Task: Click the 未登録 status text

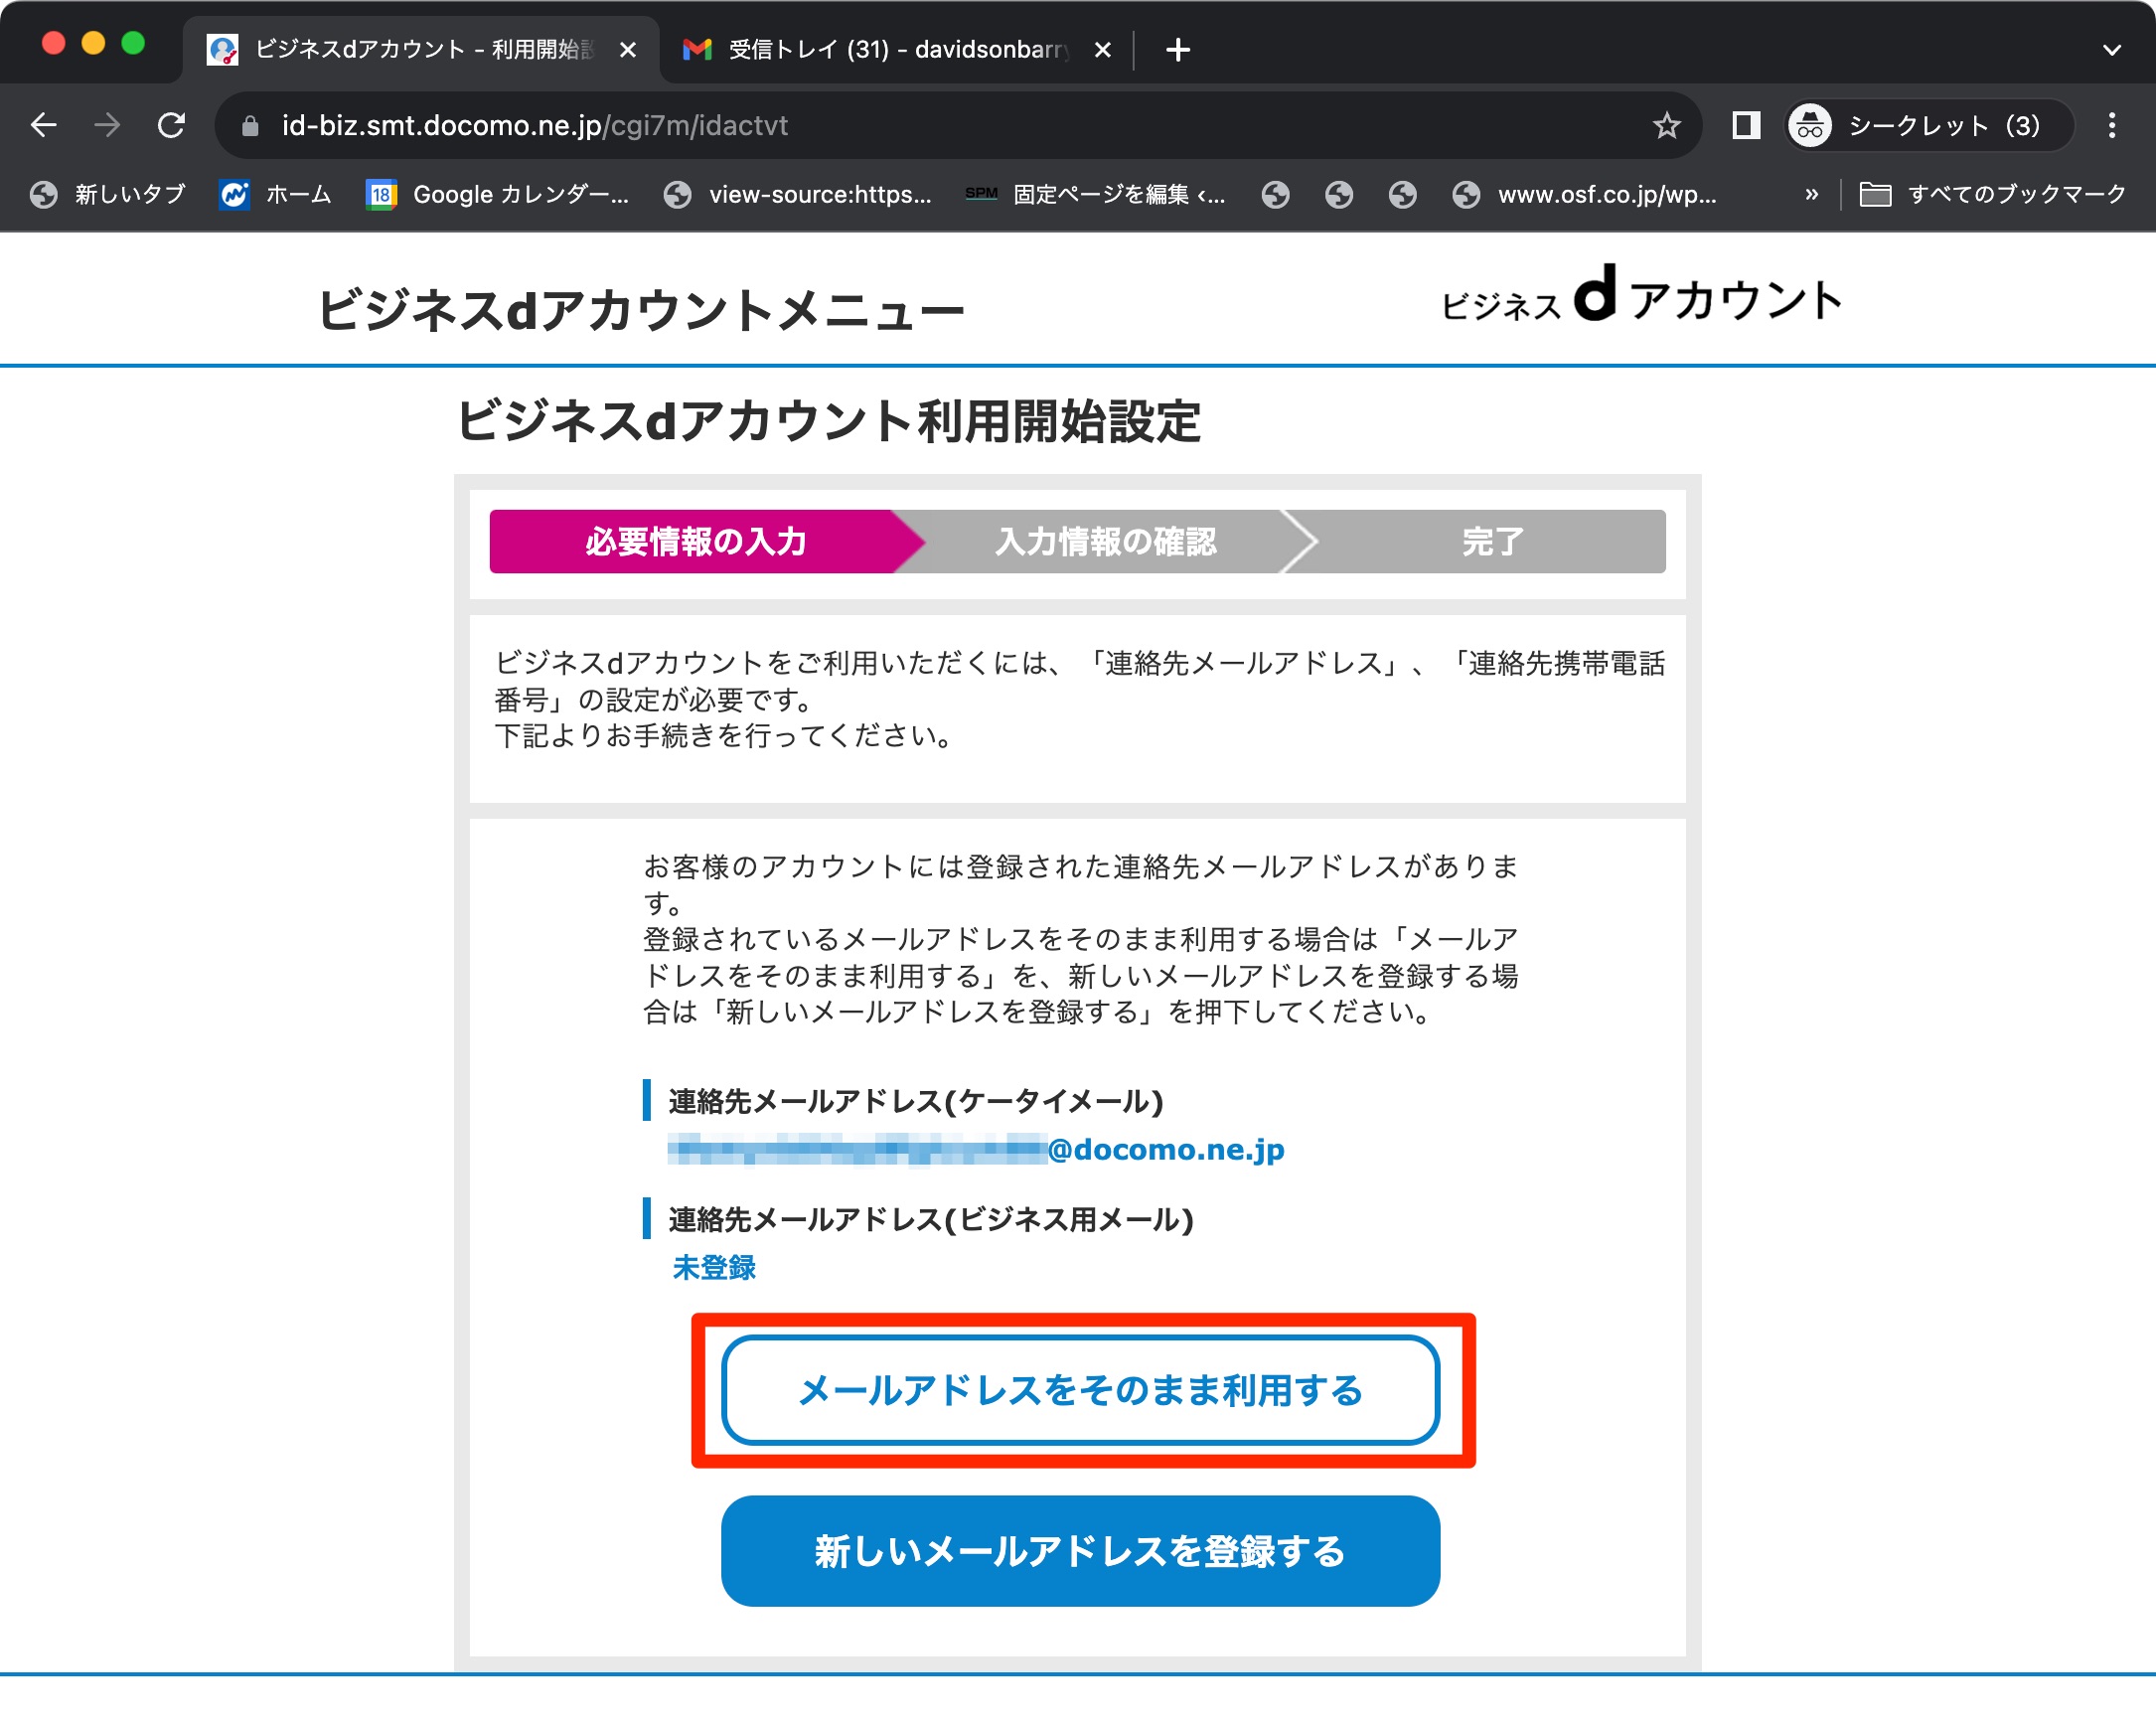Action: 714,1267
